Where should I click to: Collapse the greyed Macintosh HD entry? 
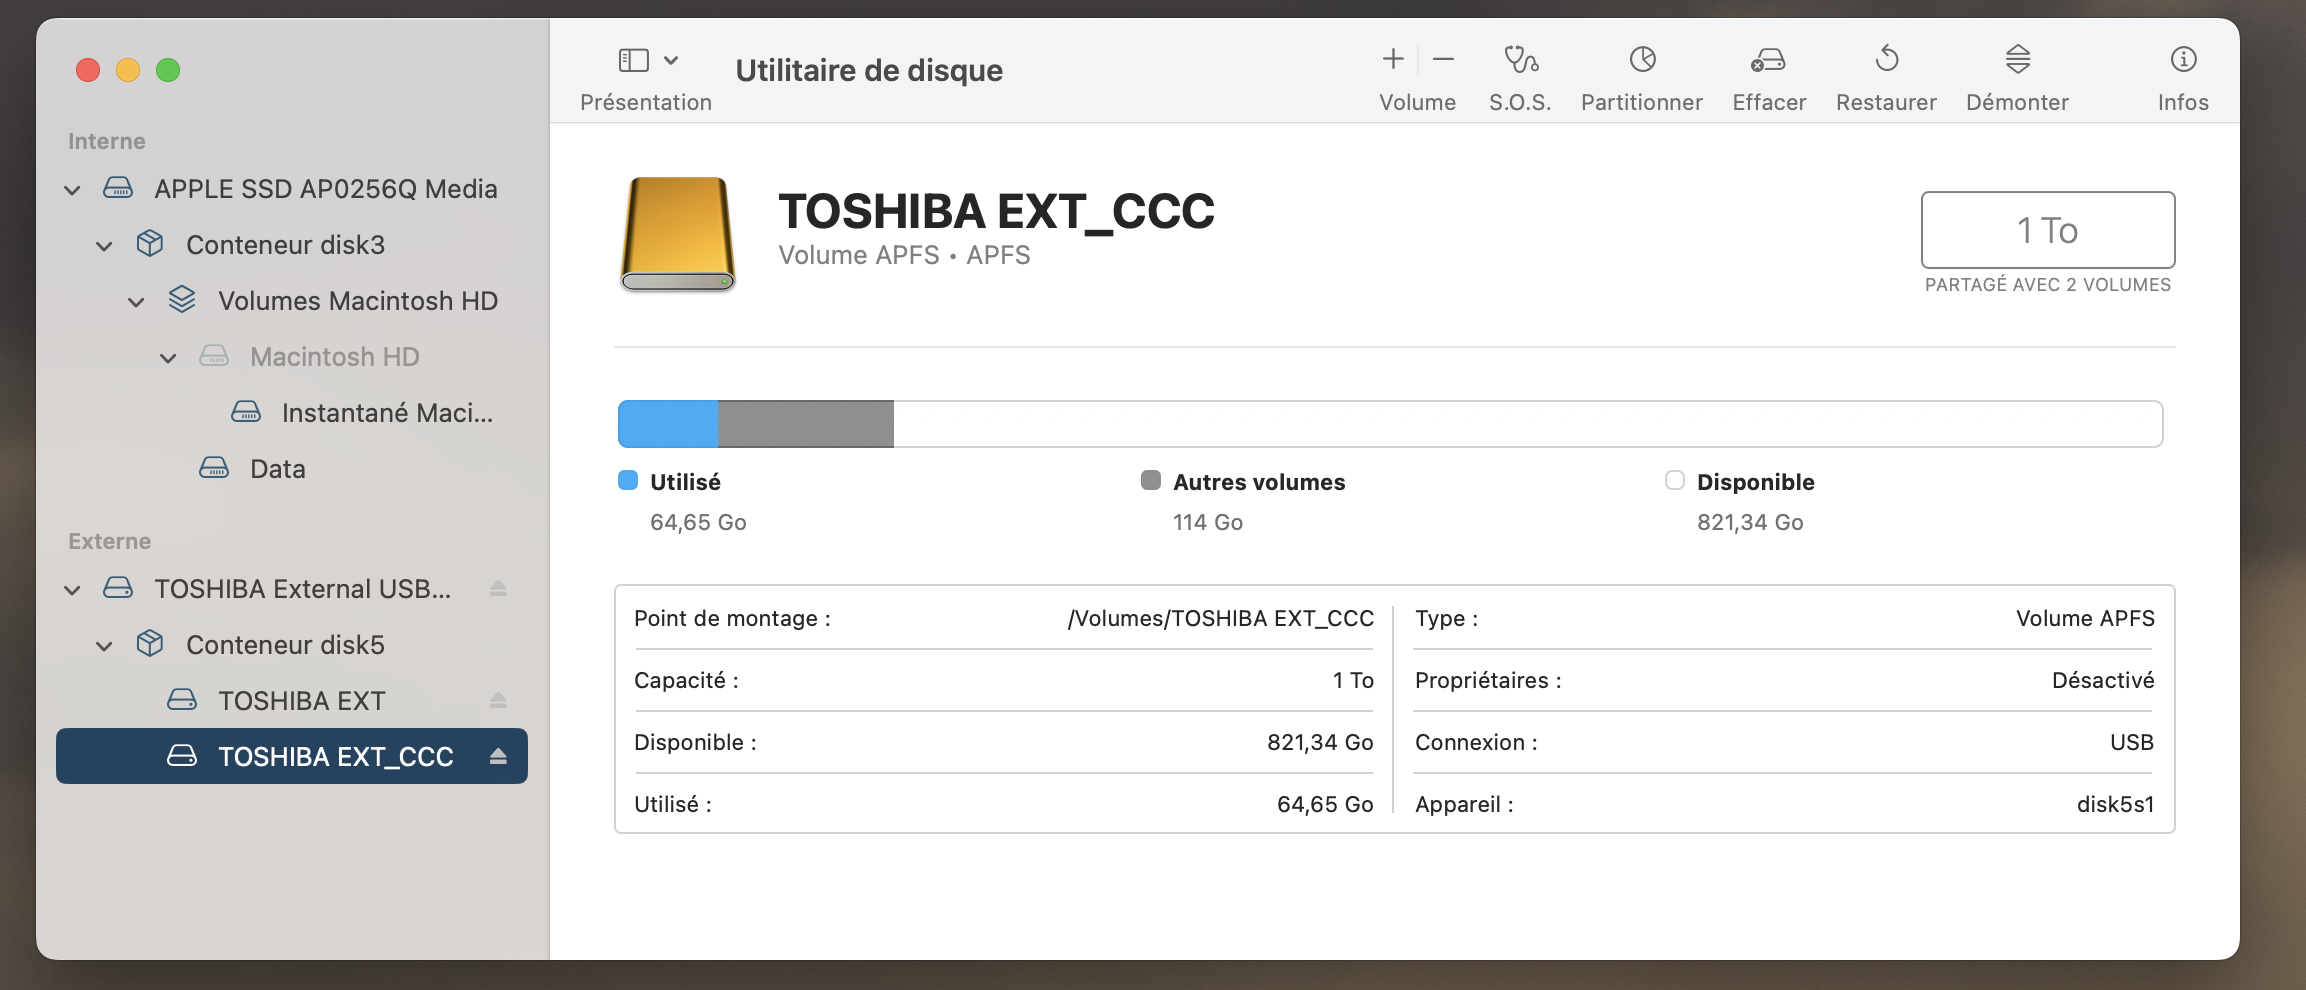(x=168, y=358)
